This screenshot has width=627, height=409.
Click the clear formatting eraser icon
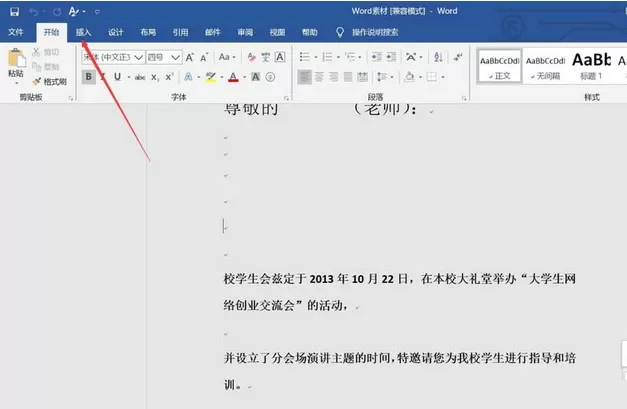(251, 57)
